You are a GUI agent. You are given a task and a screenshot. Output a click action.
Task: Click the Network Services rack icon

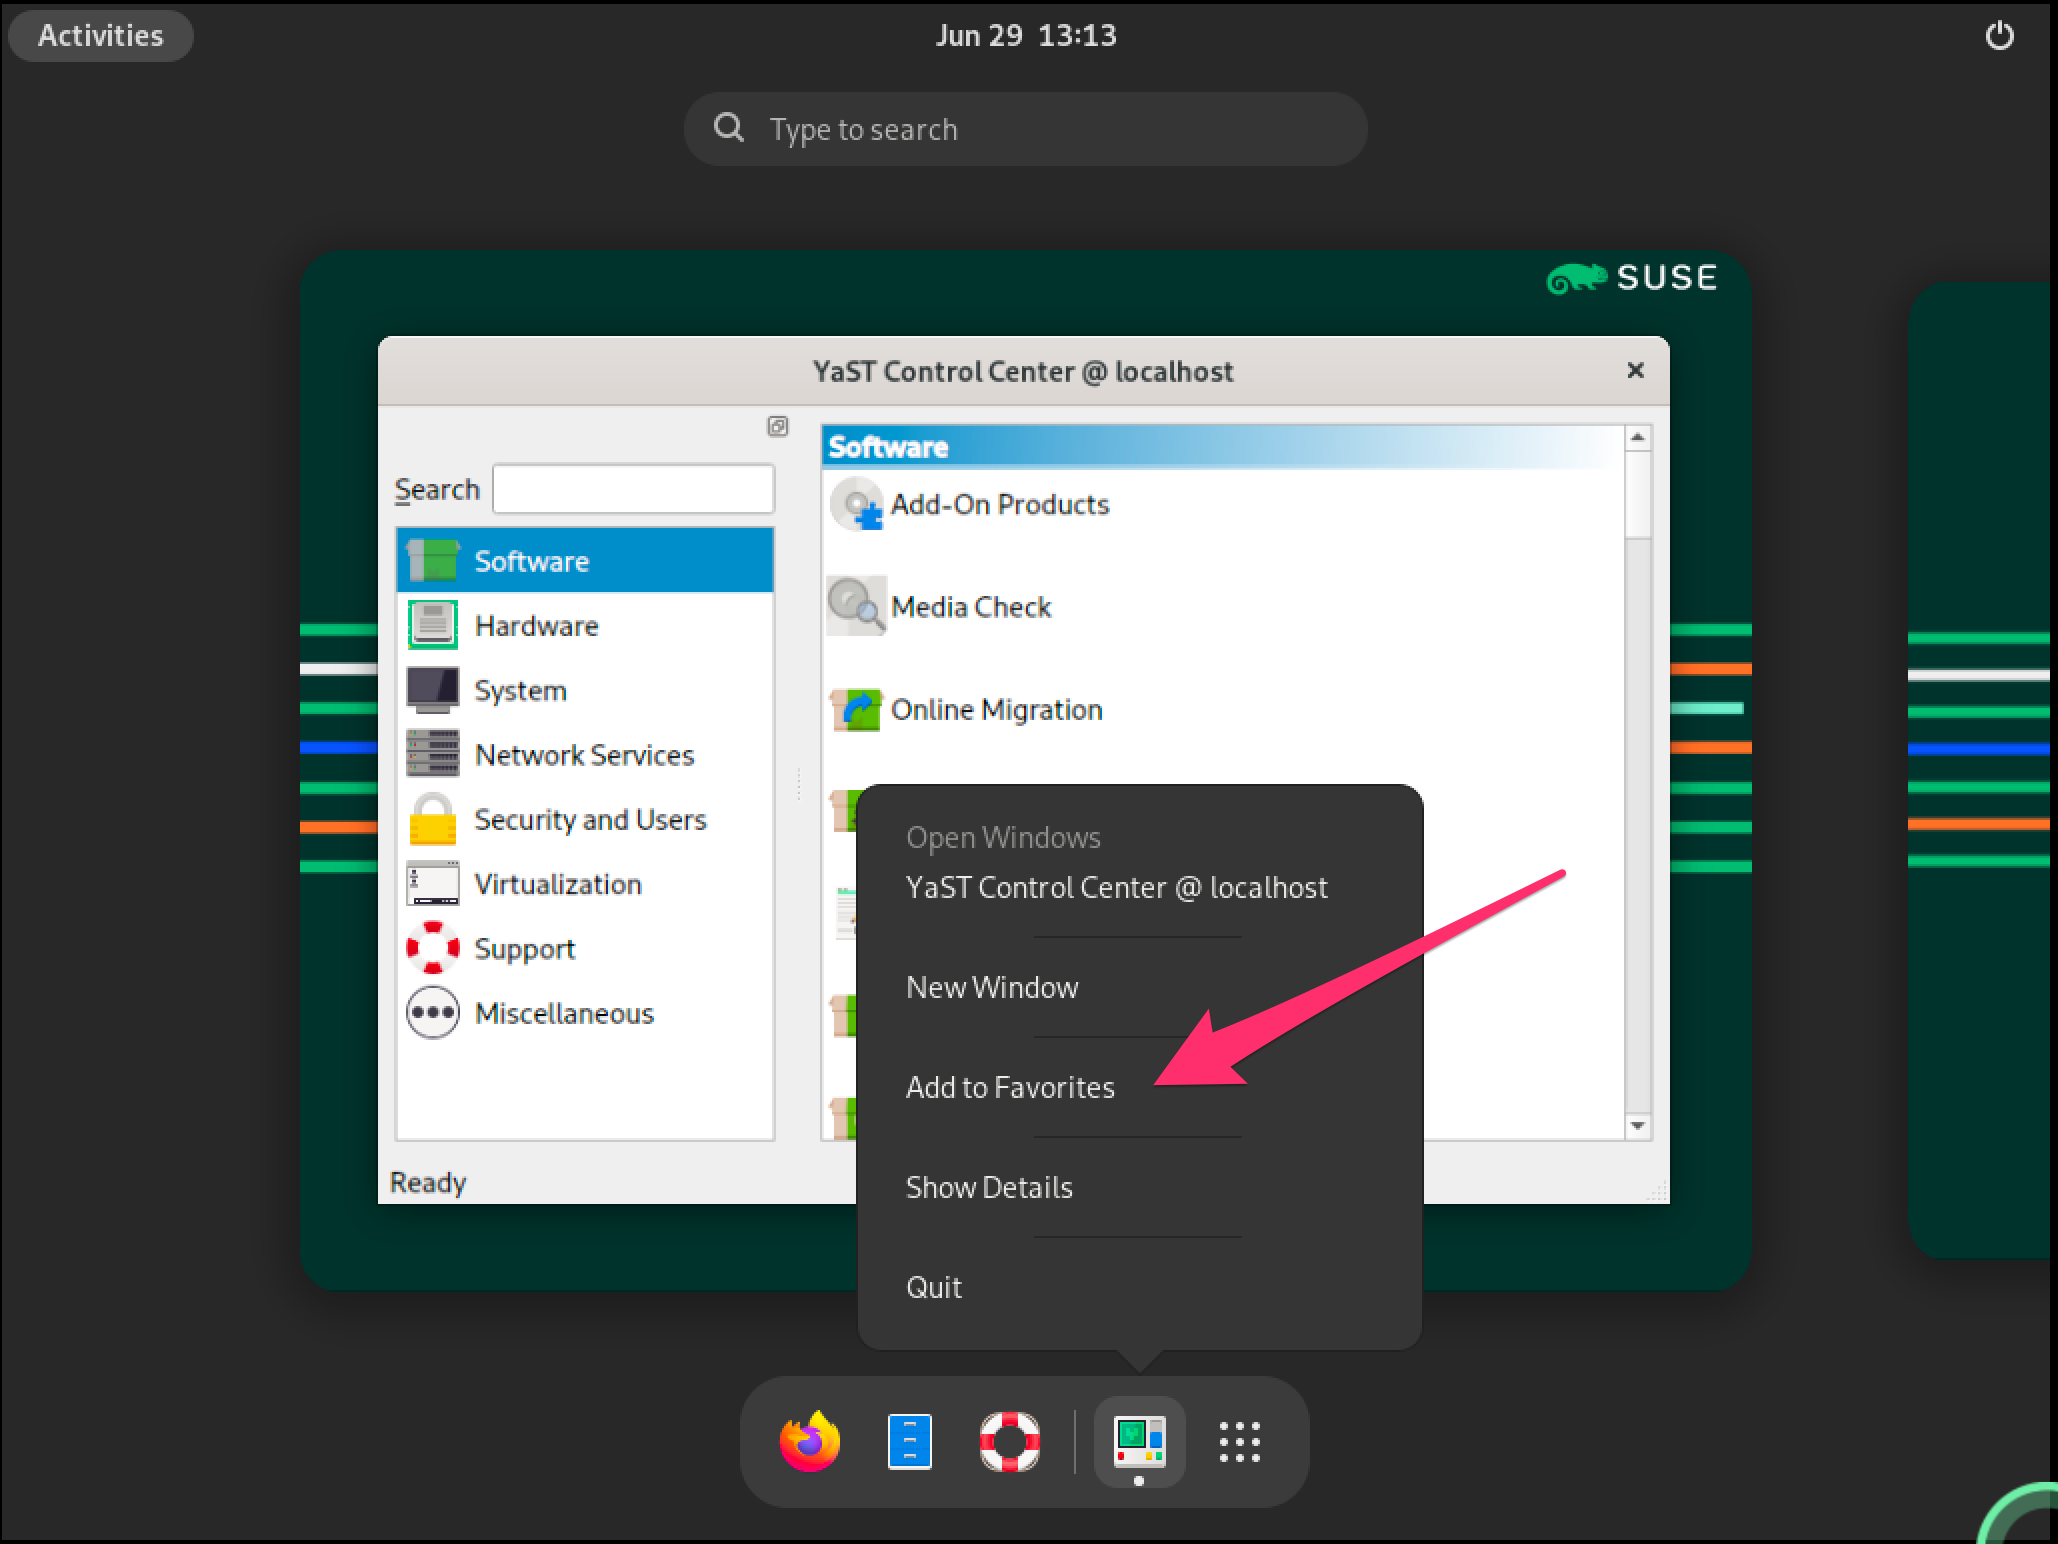pyautogui.click(x=433, y=754)
